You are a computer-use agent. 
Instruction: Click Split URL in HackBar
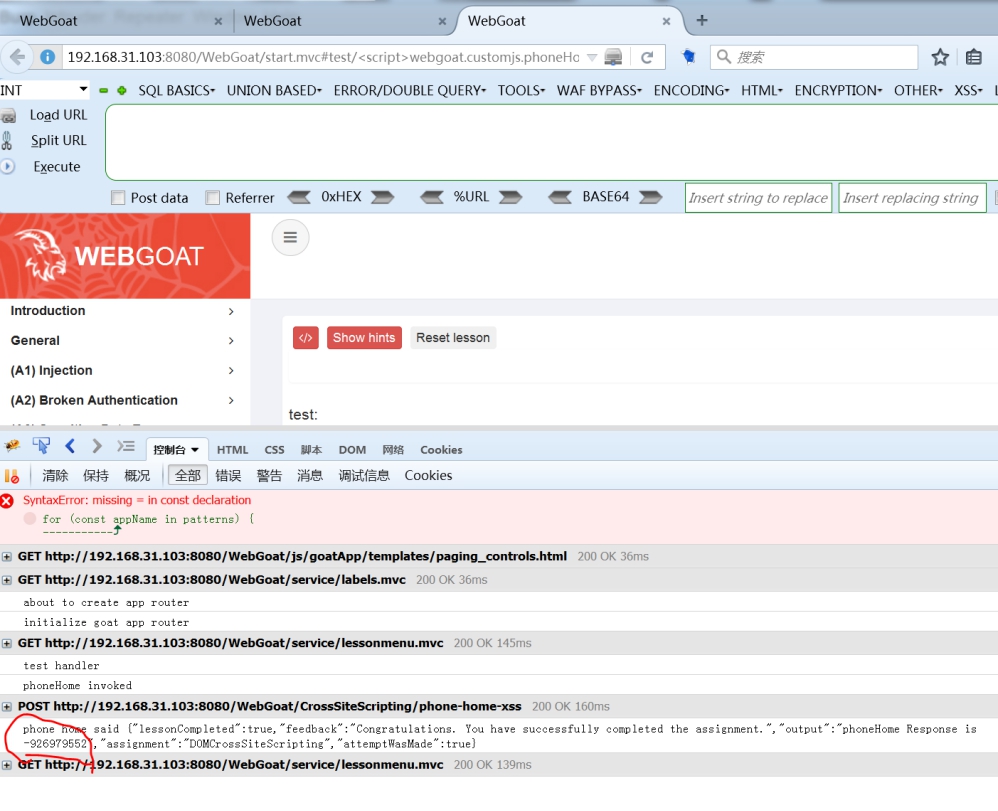pos(58,141)
